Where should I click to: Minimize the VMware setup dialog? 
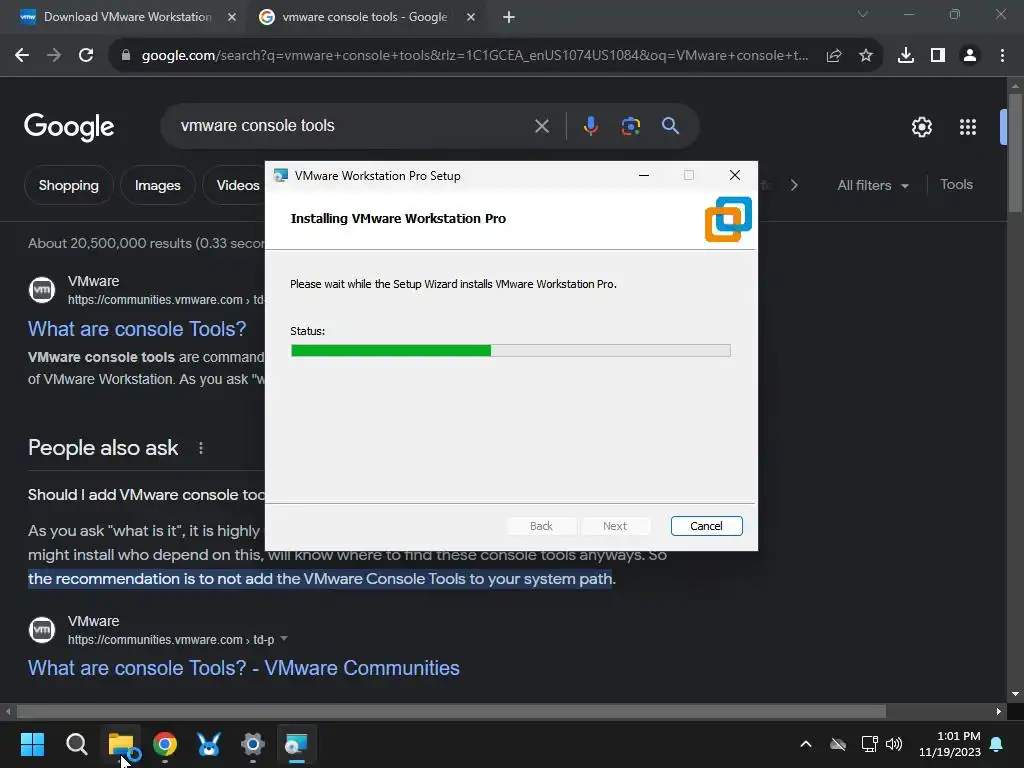643,176
